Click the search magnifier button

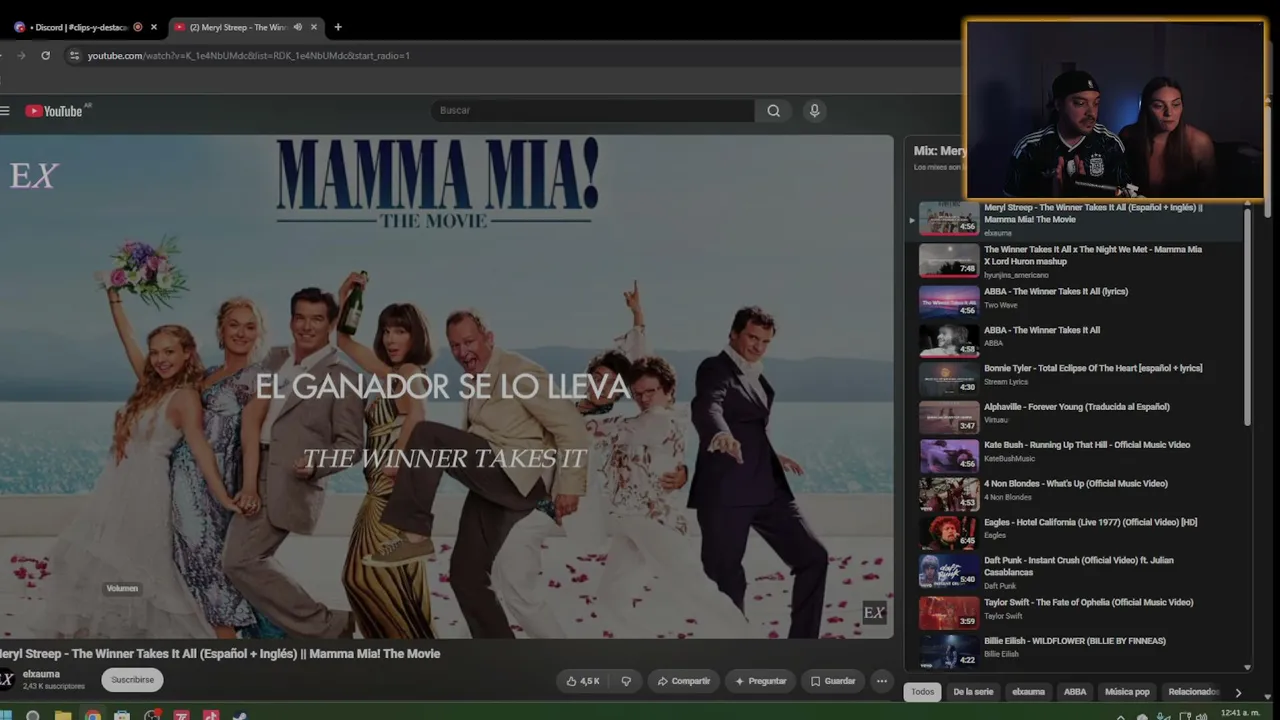coord(773,111)
